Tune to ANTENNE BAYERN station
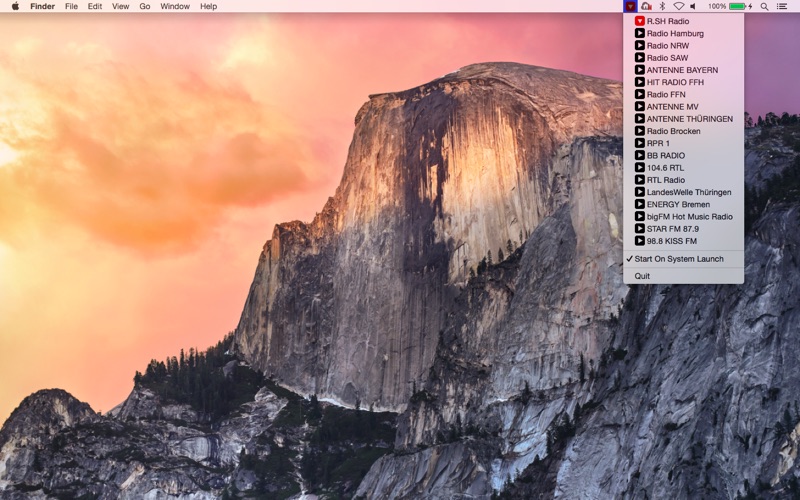 (682, 70)
